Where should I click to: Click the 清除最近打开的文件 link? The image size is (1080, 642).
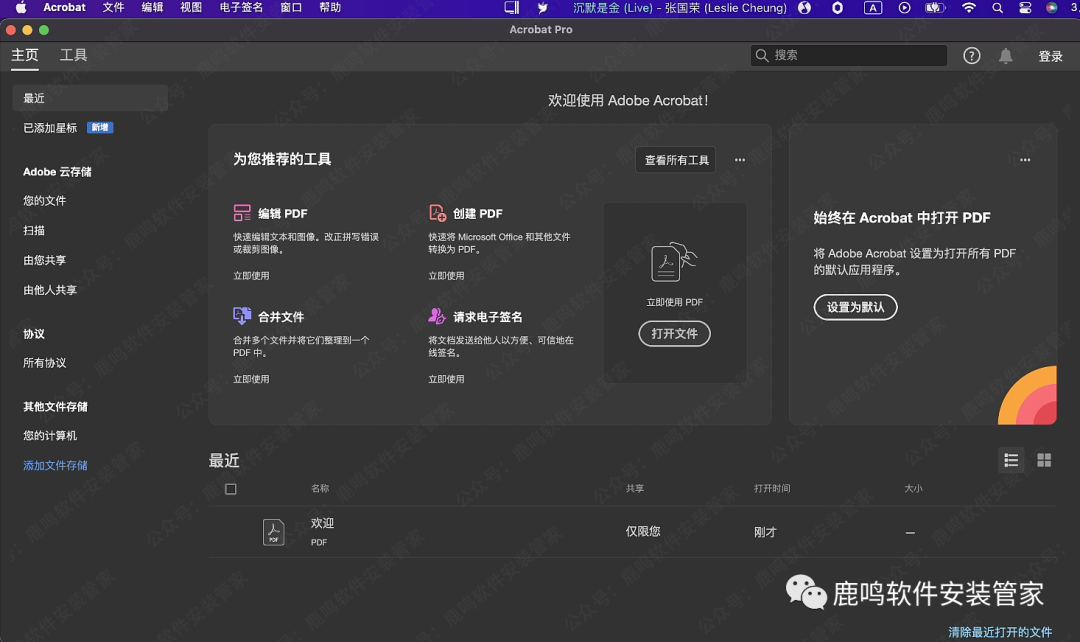point(1000,631)
